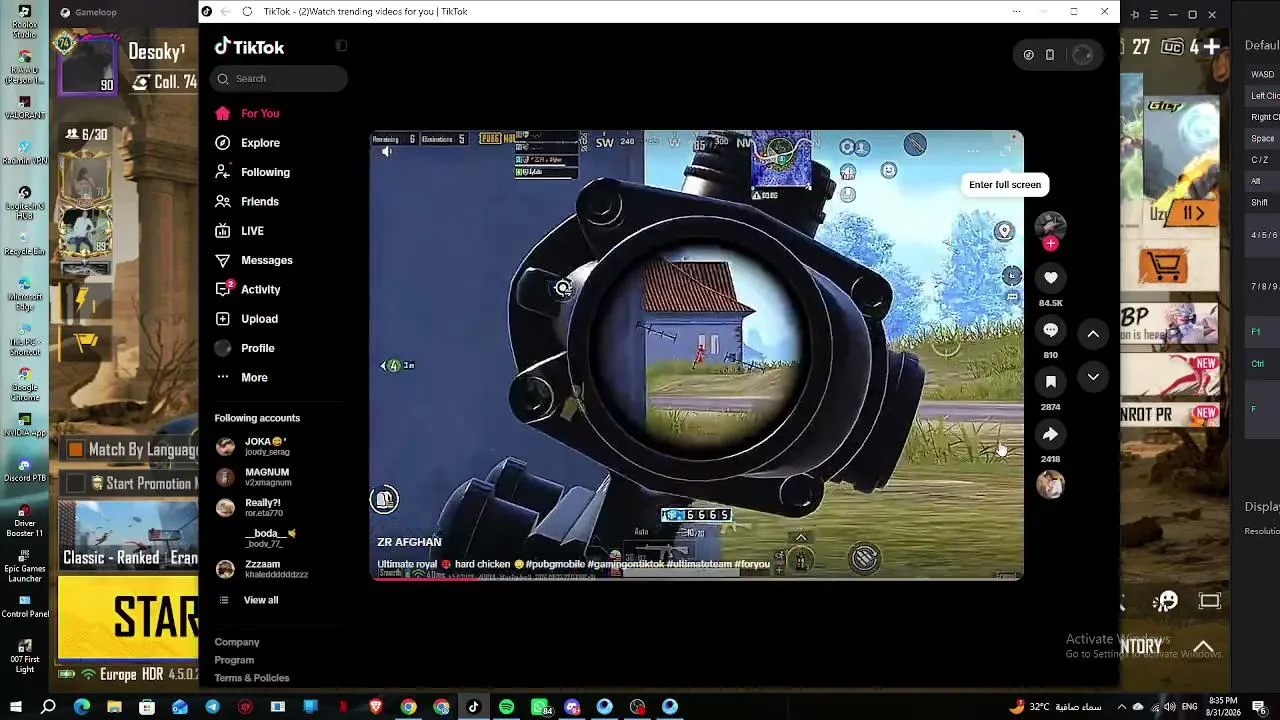Image resolution: width=1280 pixels, height=720 pixels.
Task: Click View all following accounts
Action: click(x=248, y=600)
